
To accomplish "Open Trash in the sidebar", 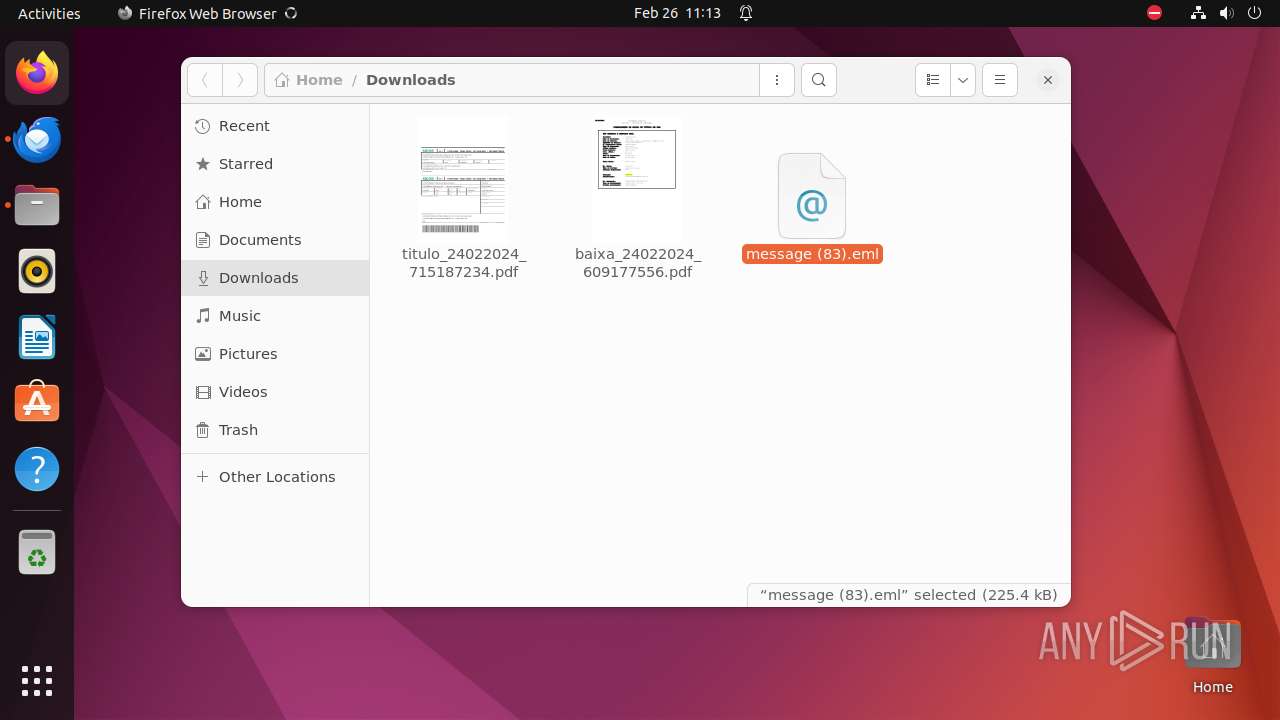I will click(275, 430).
